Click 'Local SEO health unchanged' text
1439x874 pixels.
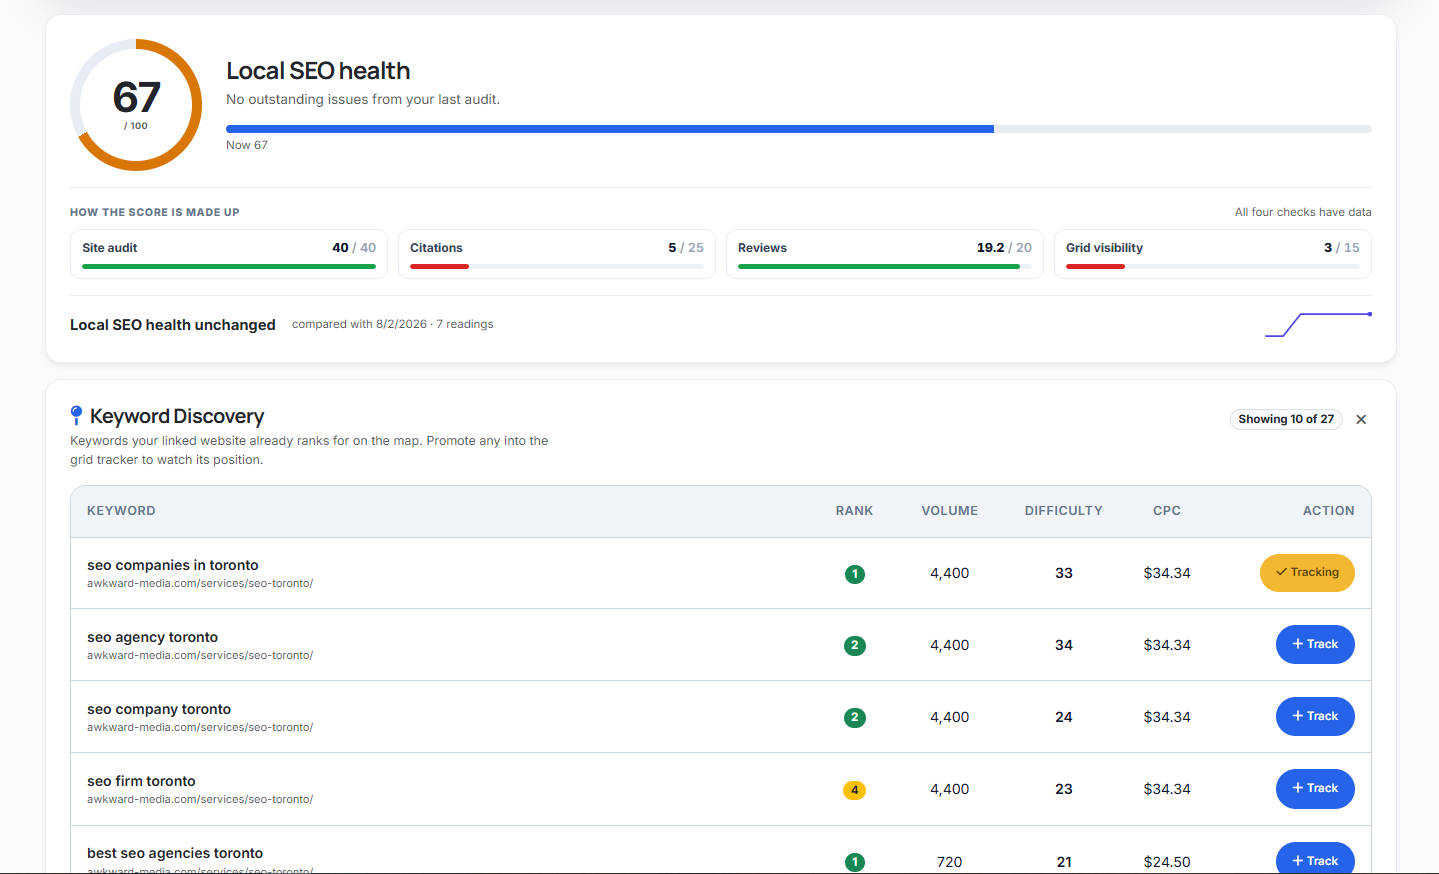(x=173, y=325)
